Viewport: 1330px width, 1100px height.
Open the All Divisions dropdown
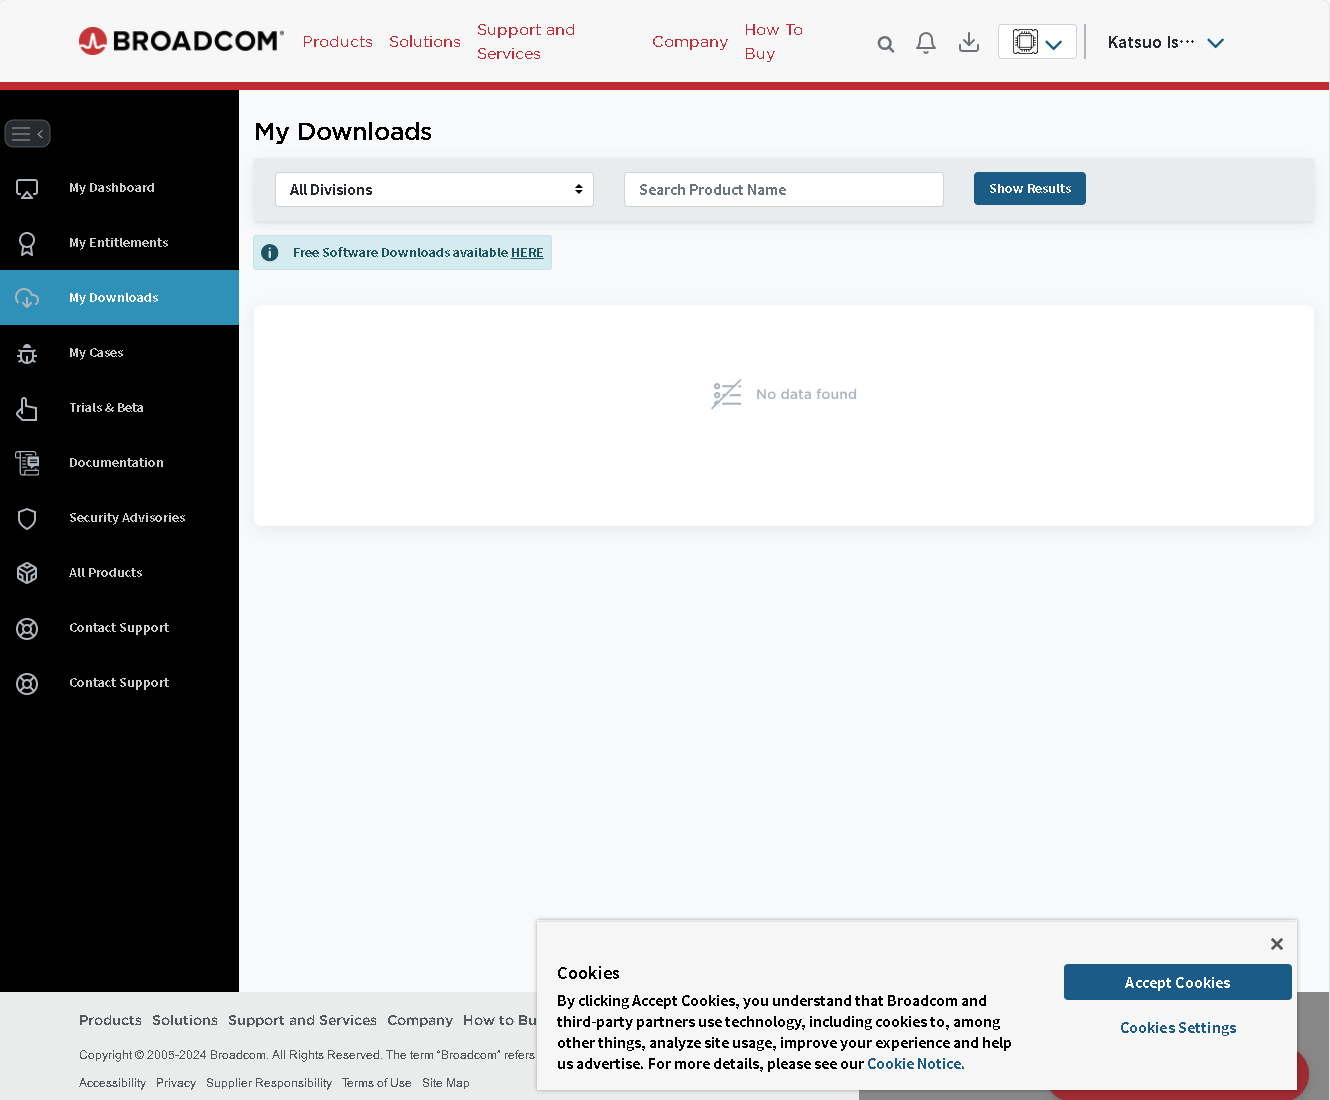(435, 190)
